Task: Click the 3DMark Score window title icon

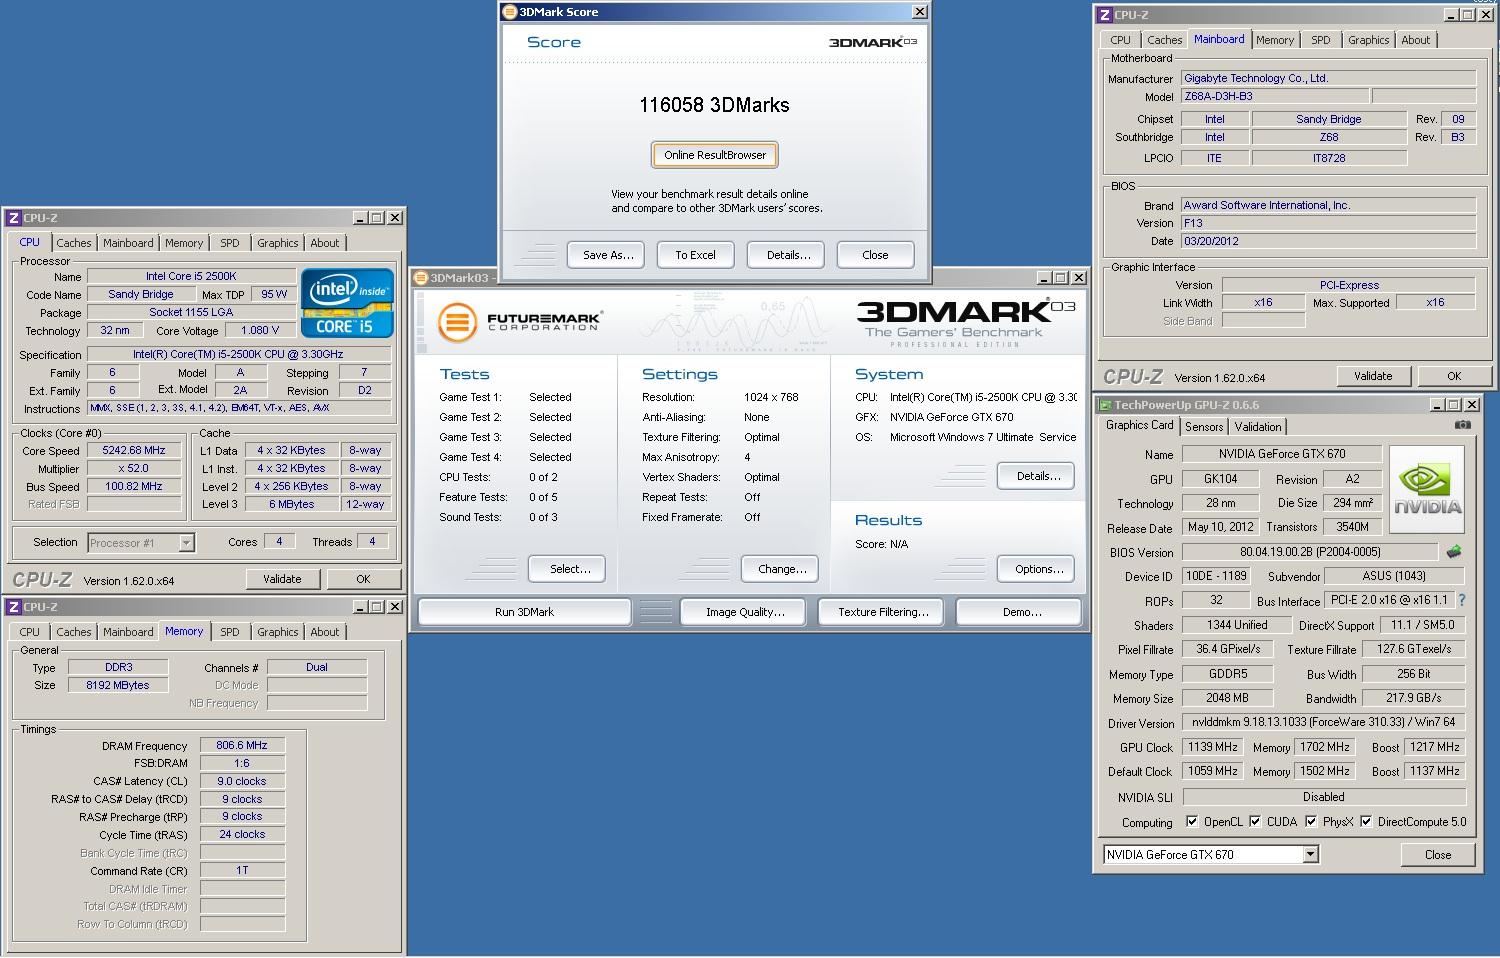Action: 510,12
